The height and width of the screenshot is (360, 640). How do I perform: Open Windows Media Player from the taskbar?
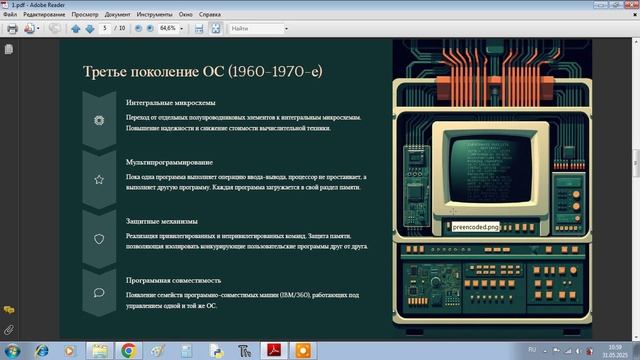tap(69, 351)
